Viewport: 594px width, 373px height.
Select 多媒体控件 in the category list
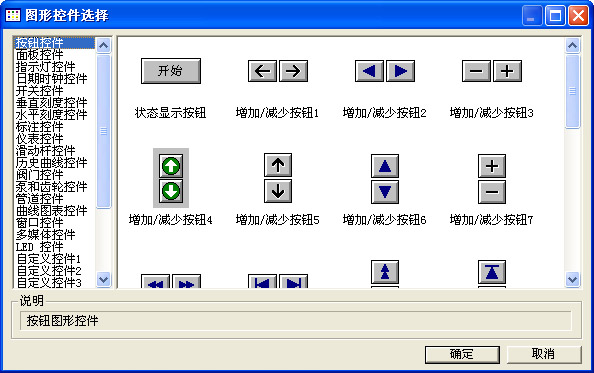tap(55, 234)
